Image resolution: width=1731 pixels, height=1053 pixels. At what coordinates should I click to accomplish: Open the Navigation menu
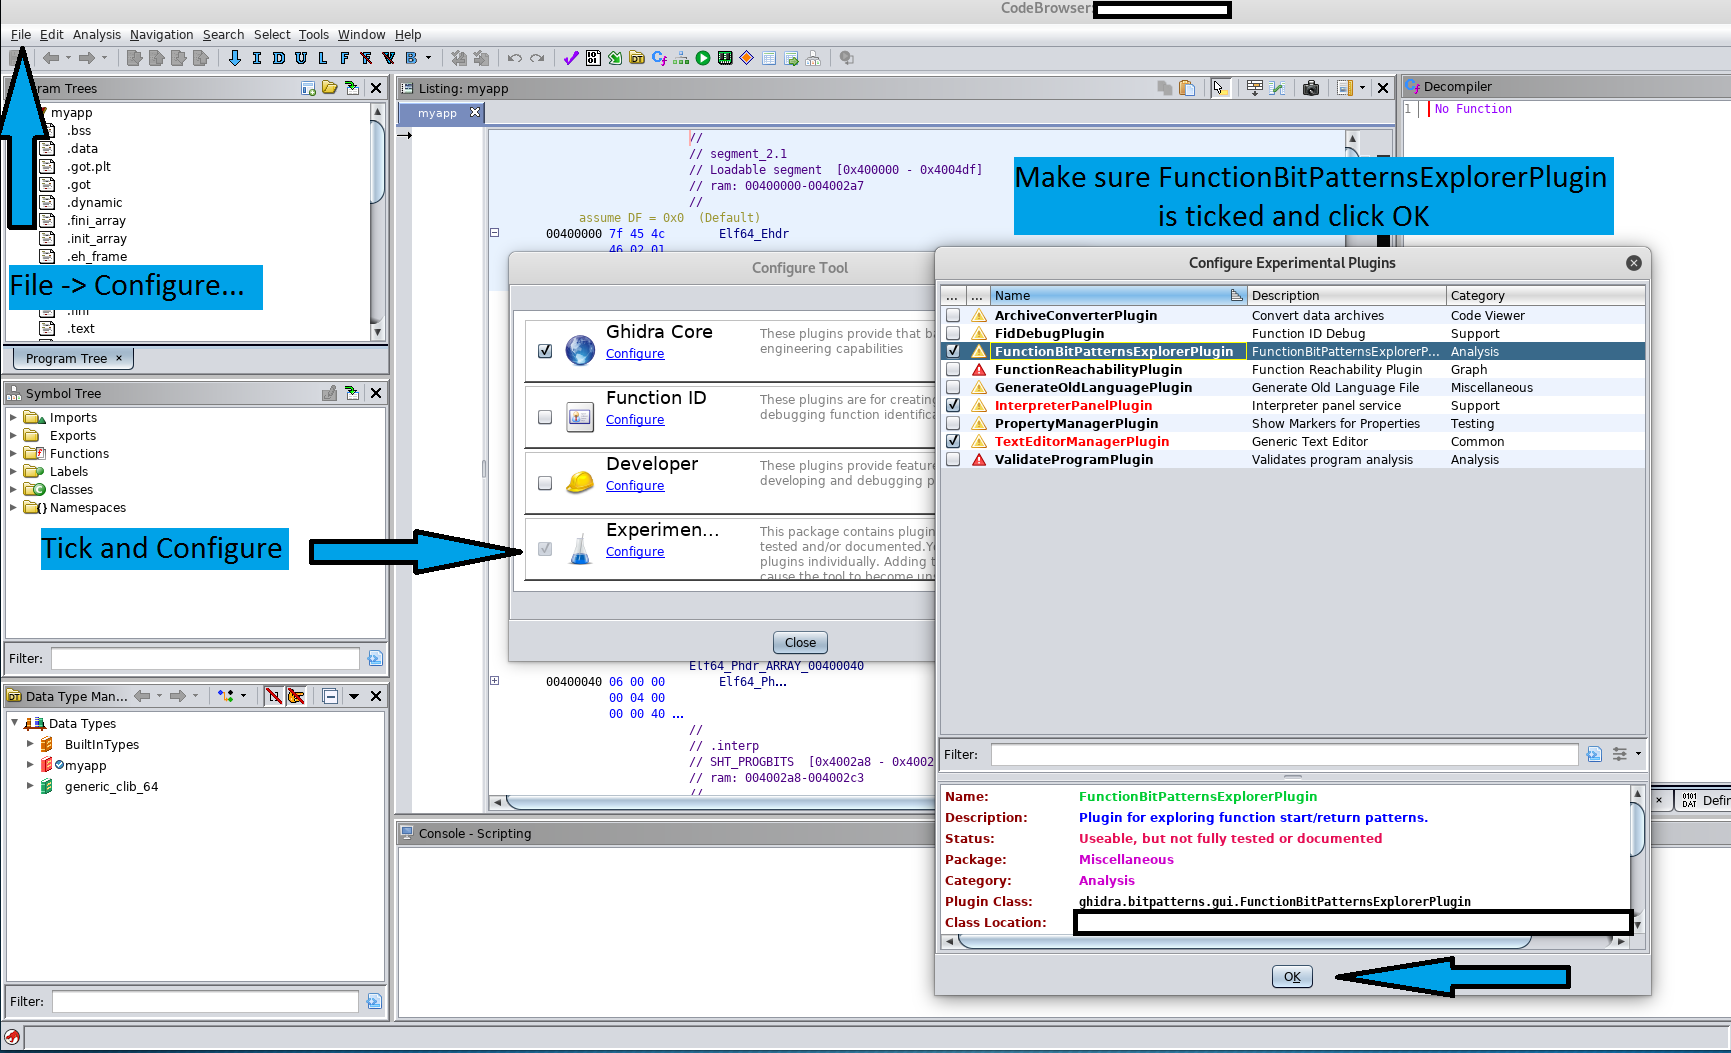tap(161, 34)
